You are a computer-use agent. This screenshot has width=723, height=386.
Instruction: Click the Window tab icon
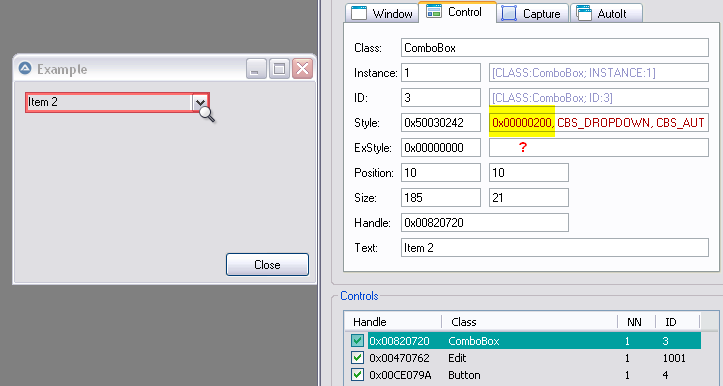[359, 13]
